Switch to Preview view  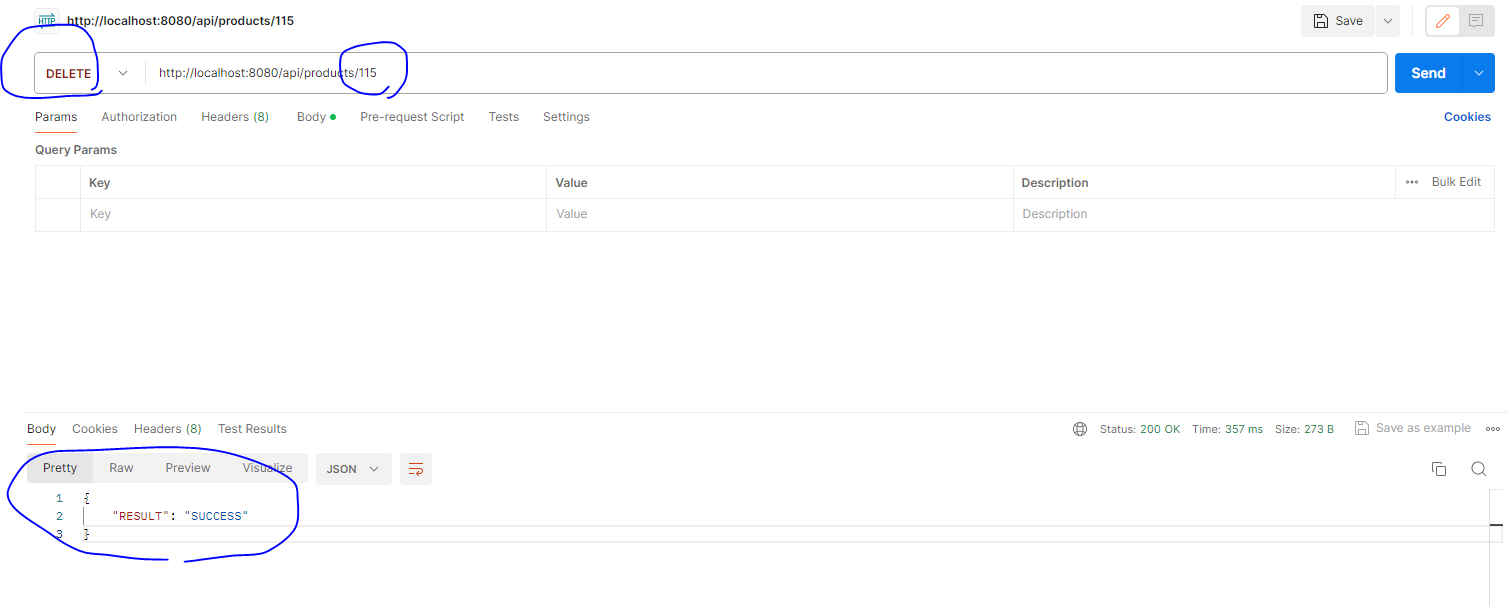pos(188,468)
